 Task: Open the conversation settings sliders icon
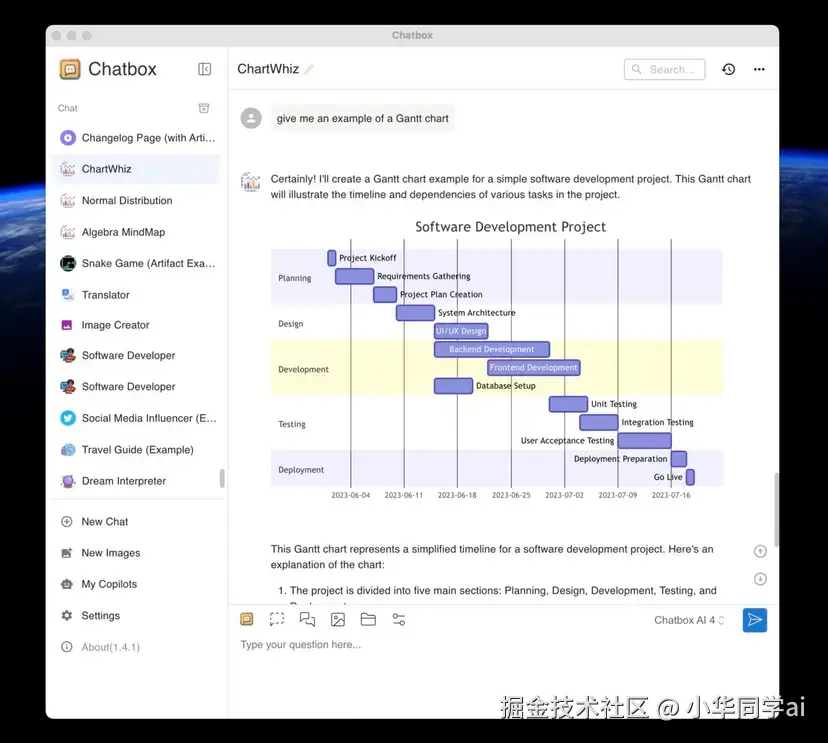coord(399,619)
